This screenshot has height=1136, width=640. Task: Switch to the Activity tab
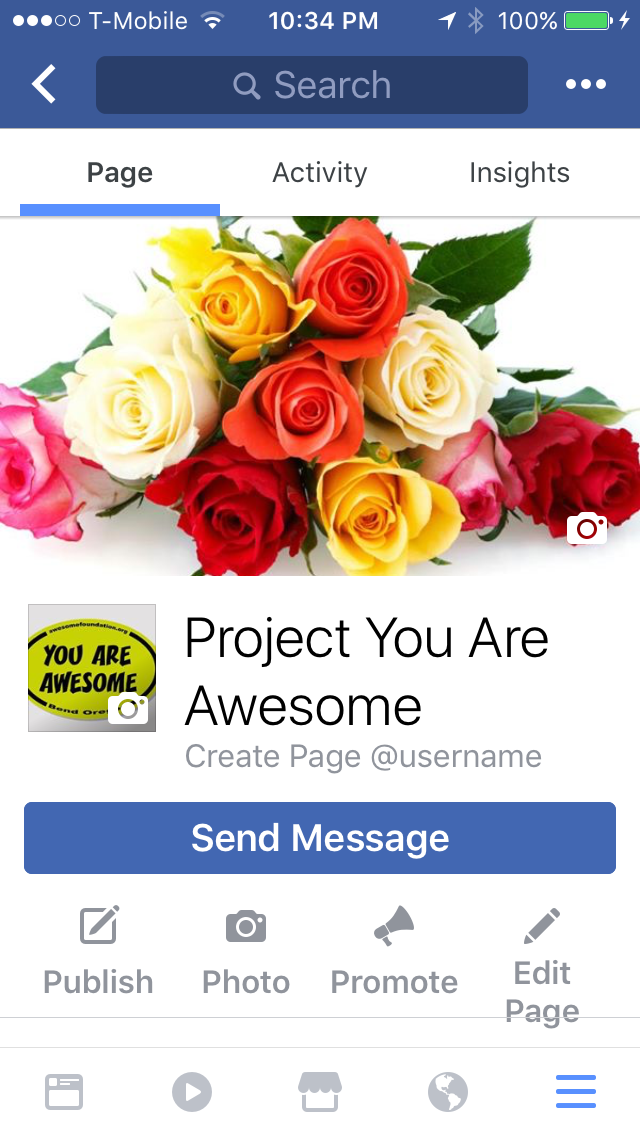[x=320, y=172]
